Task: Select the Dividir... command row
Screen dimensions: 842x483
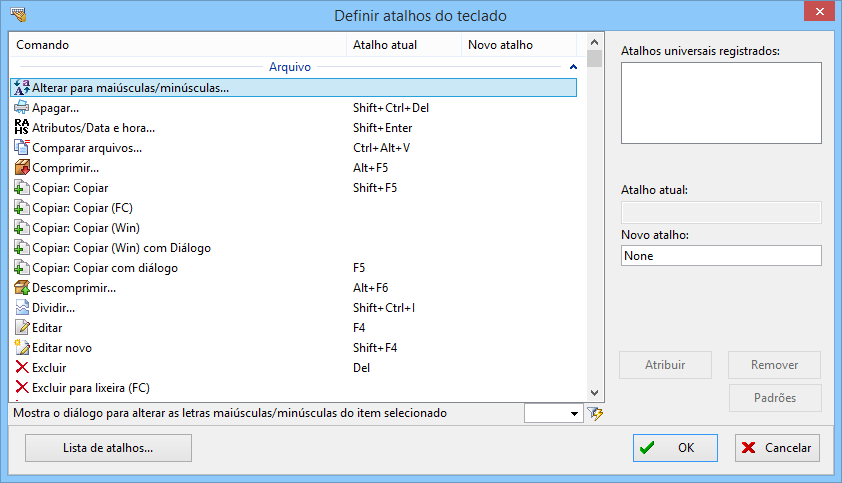Action: pos(293,307)
